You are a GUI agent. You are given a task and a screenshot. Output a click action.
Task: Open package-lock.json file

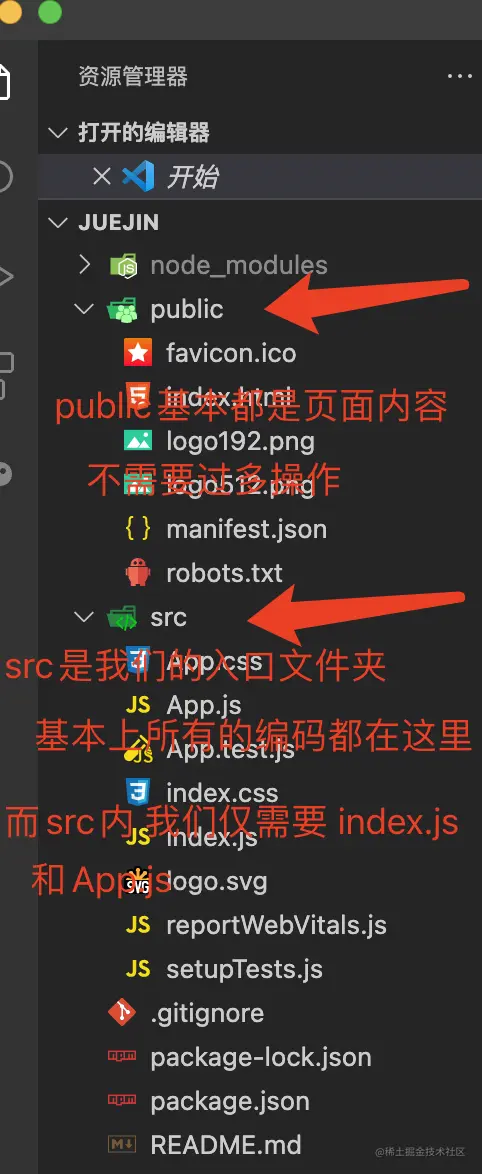point(260,1057)
